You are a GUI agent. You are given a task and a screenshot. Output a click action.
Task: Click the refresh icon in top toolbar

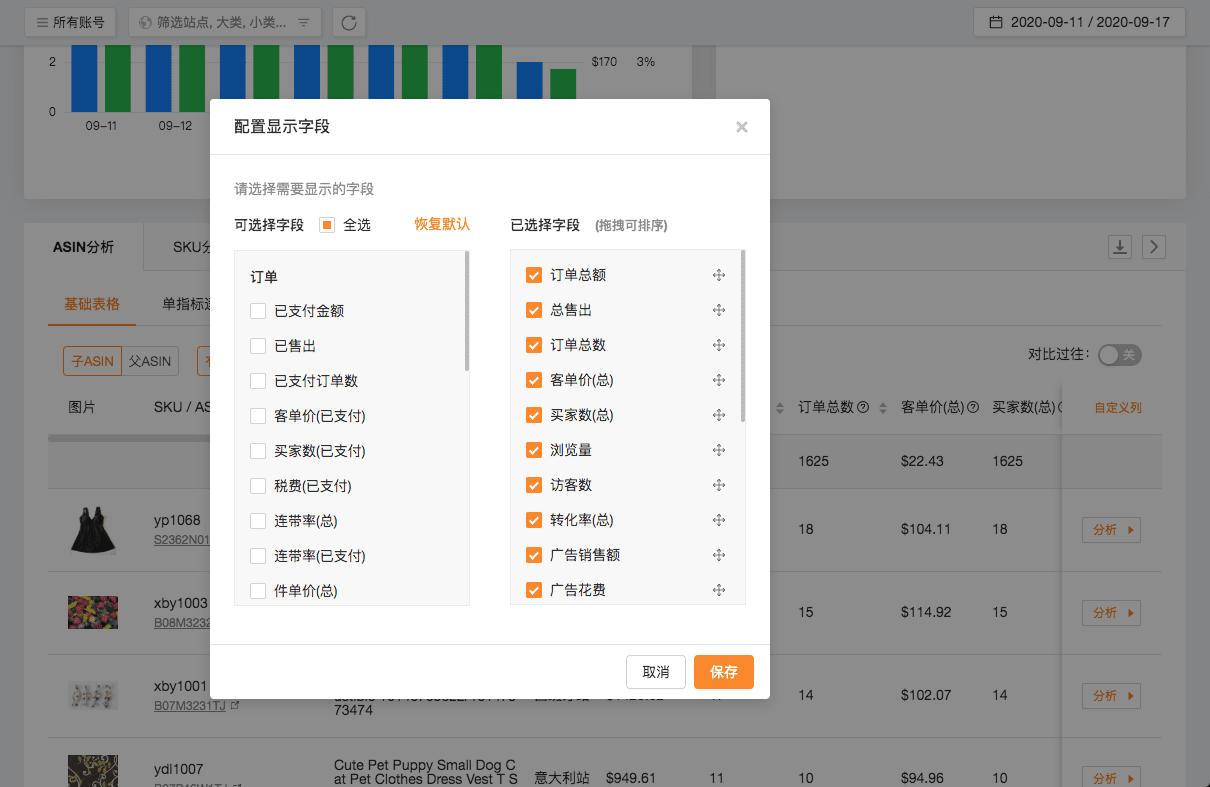[x=349, y=22]
